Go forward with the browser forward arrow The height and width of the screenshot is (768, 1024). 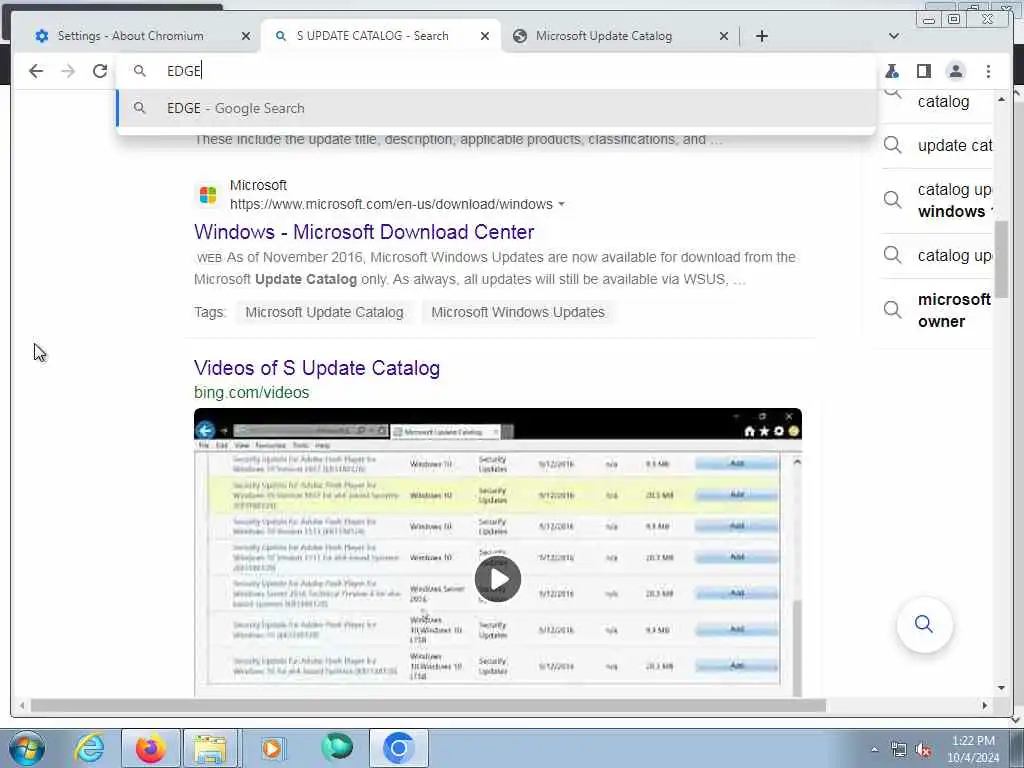click(x=68, y=71)
